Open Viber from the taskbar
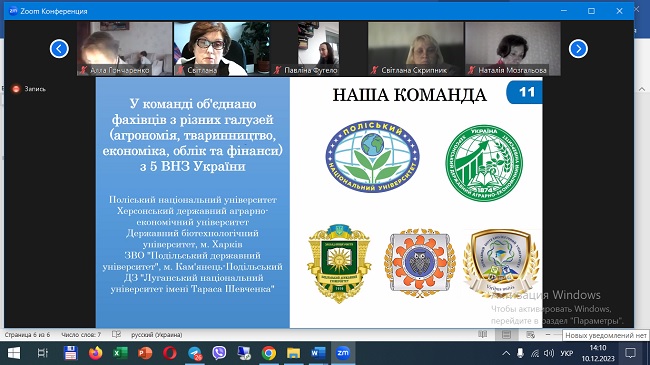 click(x=219, y=353)
